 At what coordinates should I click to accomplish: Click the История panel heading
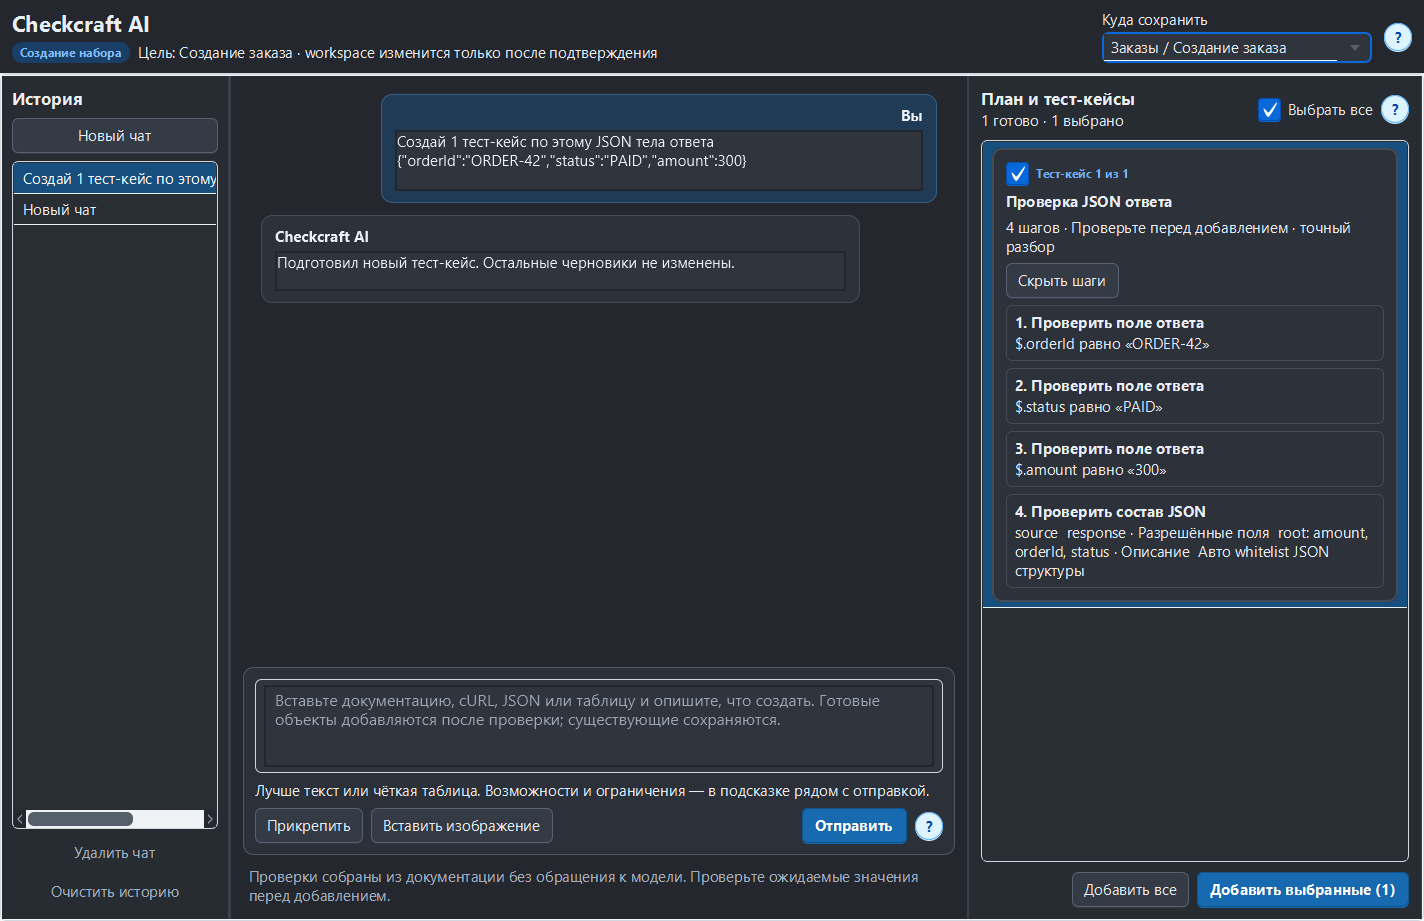point(47,99)
